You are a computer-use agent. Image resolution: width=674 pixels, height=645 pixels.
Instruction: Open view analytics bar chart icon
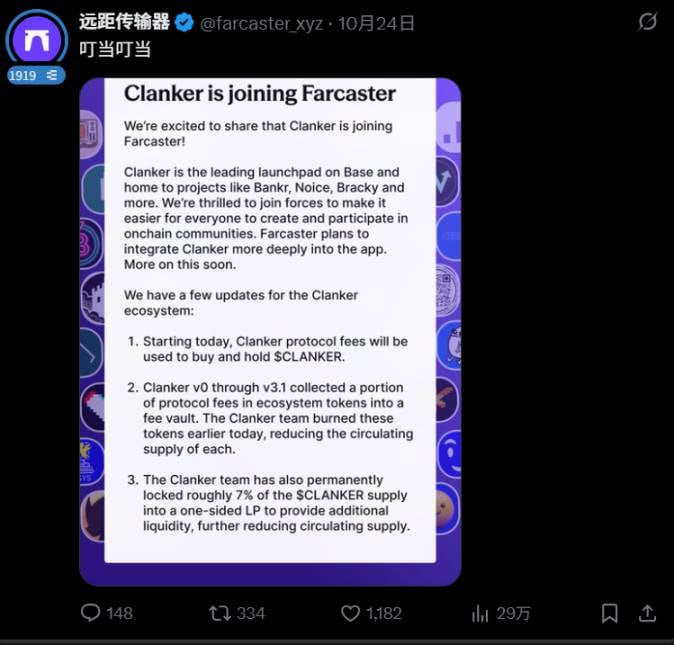click(x=480, y=612)
